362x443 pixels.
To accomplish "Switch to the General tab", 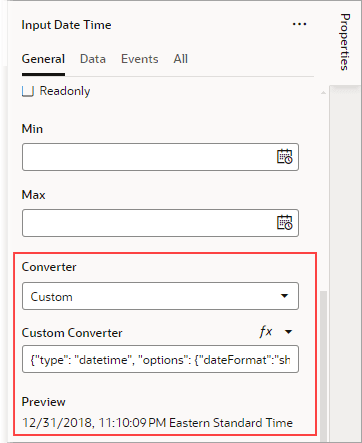I will pos(43,59).
